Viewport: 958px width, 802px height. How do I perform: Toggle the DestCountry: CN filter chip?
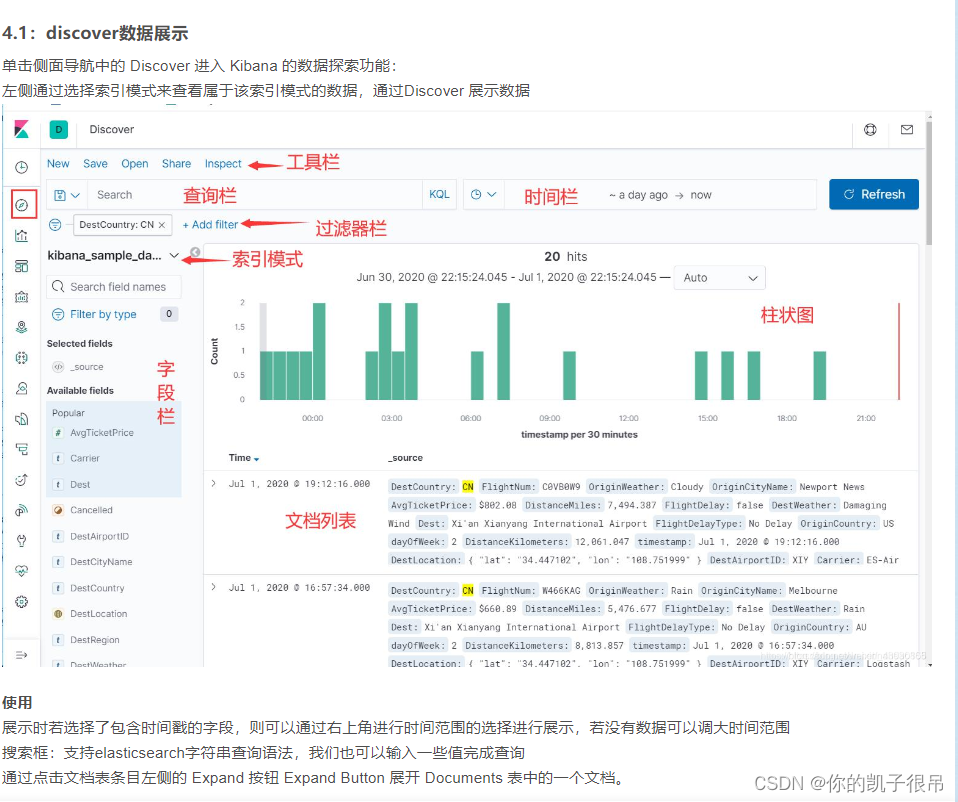tap(120, 224)
